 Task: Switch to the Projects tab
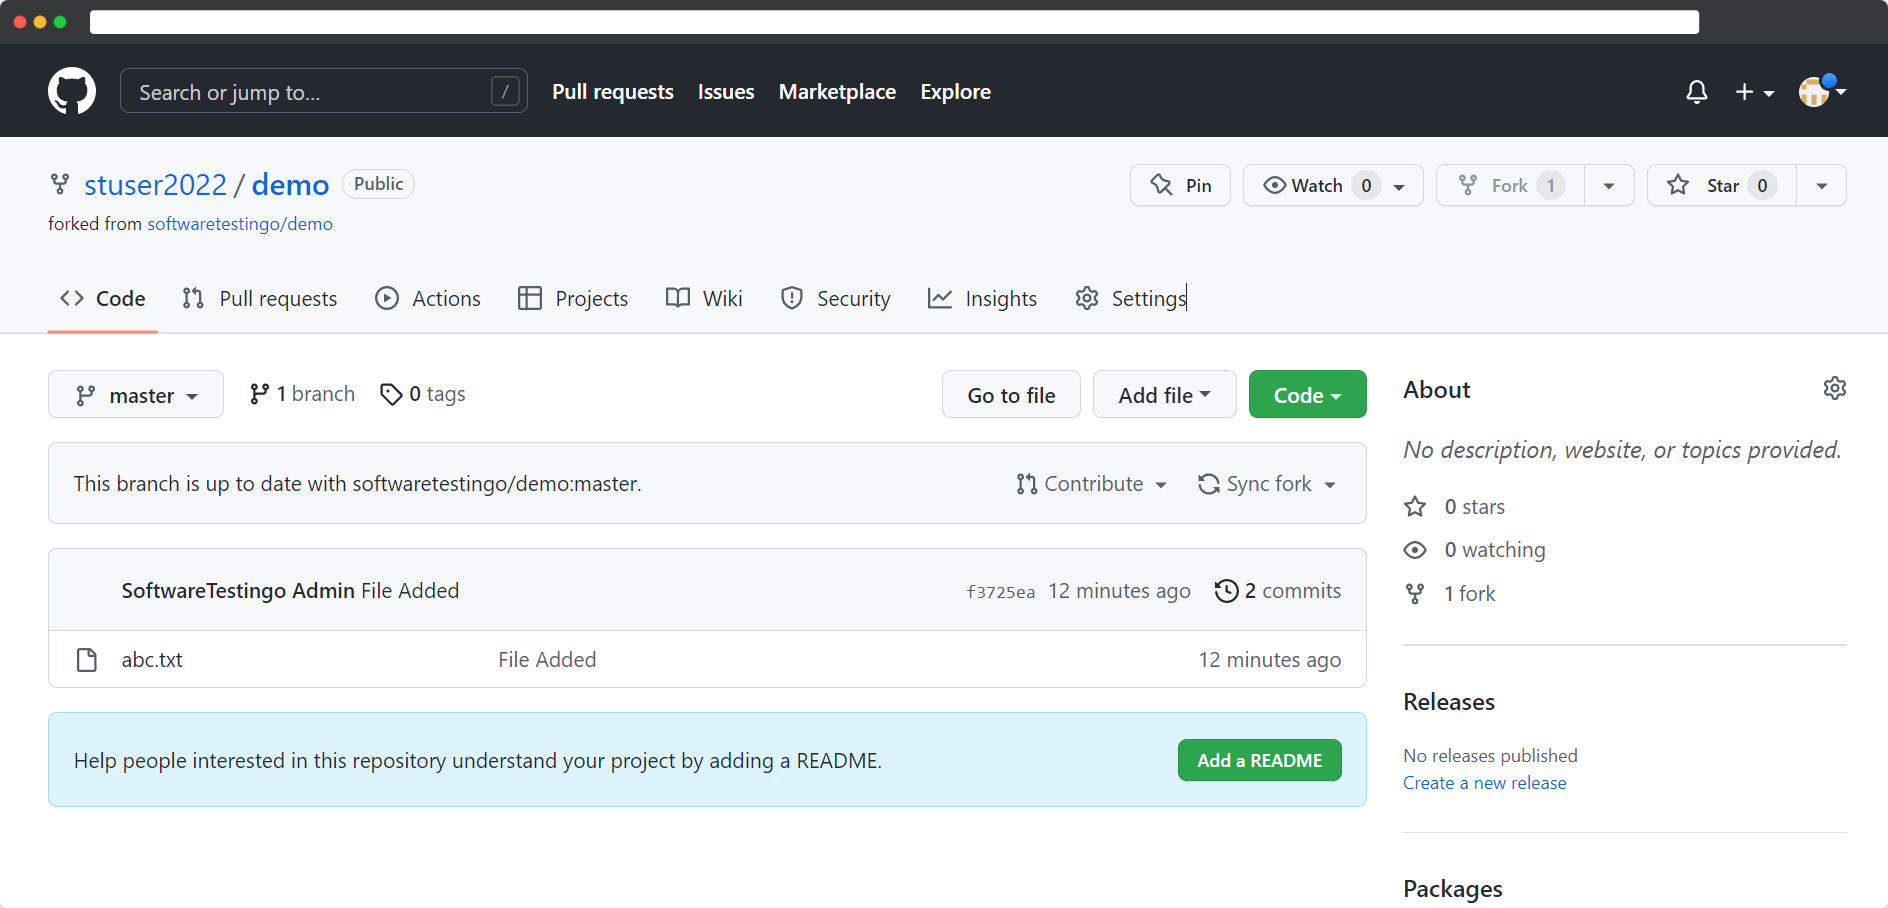[x=572, y=298]
